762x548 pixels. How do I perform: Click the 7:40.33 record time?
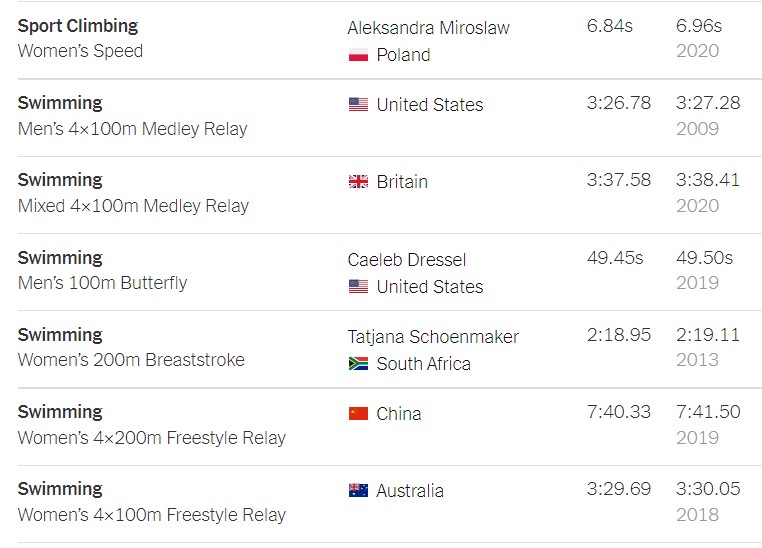click(x=618, y=412)
